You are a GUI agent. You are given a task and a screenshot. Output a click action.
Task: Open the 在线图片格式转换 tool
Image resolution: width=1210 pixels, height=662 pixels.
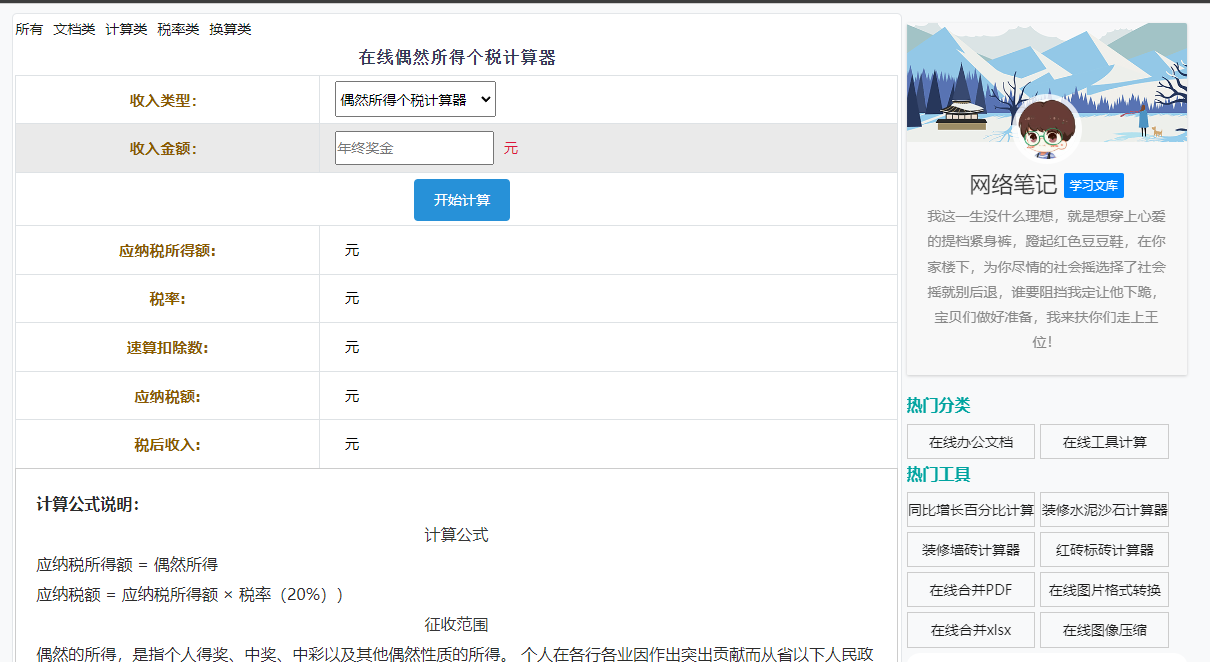pyautogui.click(x=1104, y=590)
